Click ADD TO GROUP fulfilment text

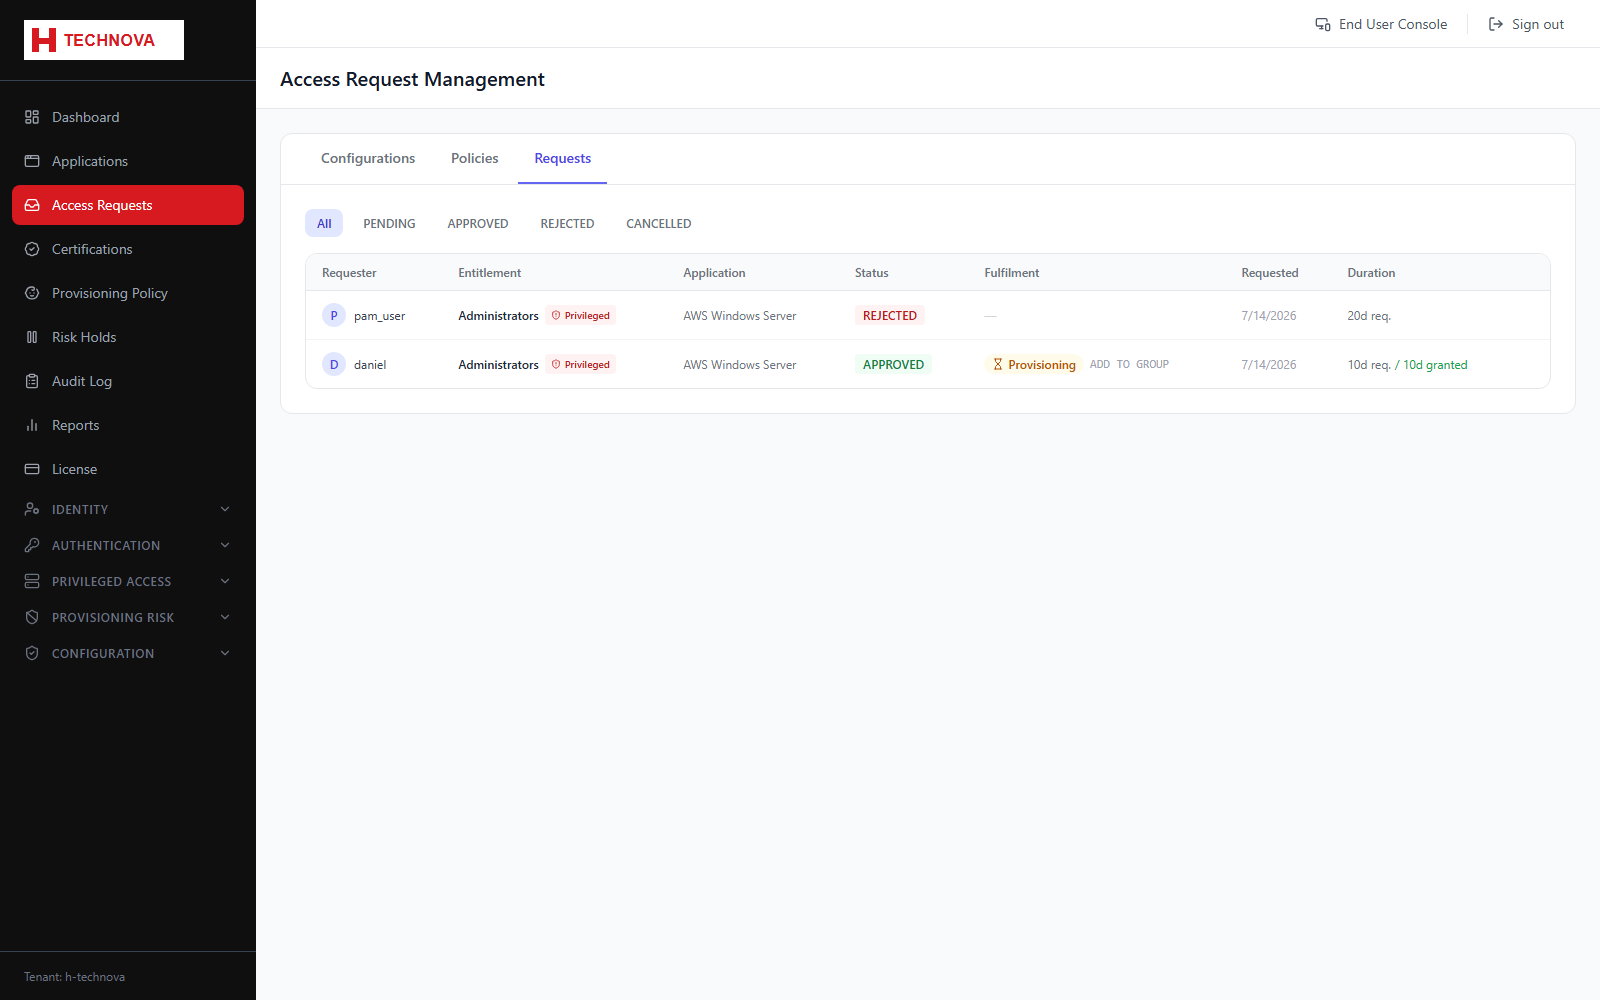pyautogui.click(x=1129, y=364)
